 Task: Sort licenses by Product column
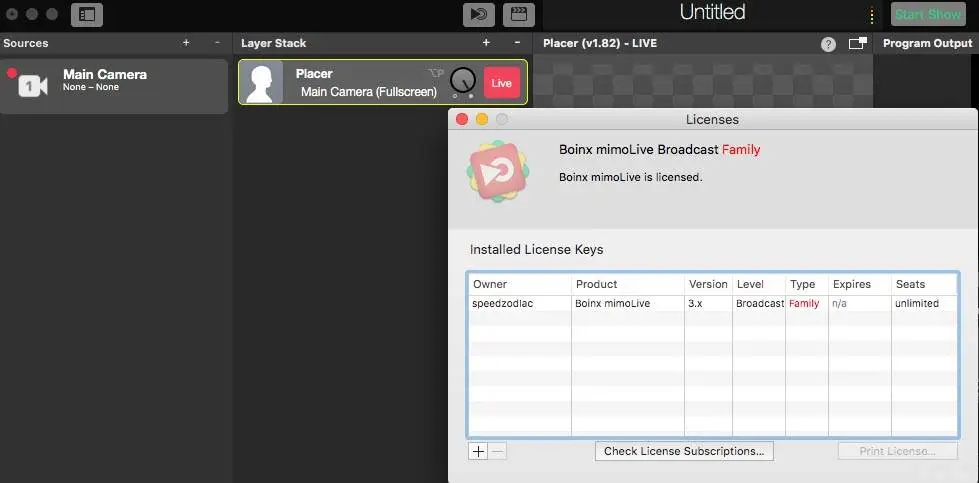click(628, 284)
